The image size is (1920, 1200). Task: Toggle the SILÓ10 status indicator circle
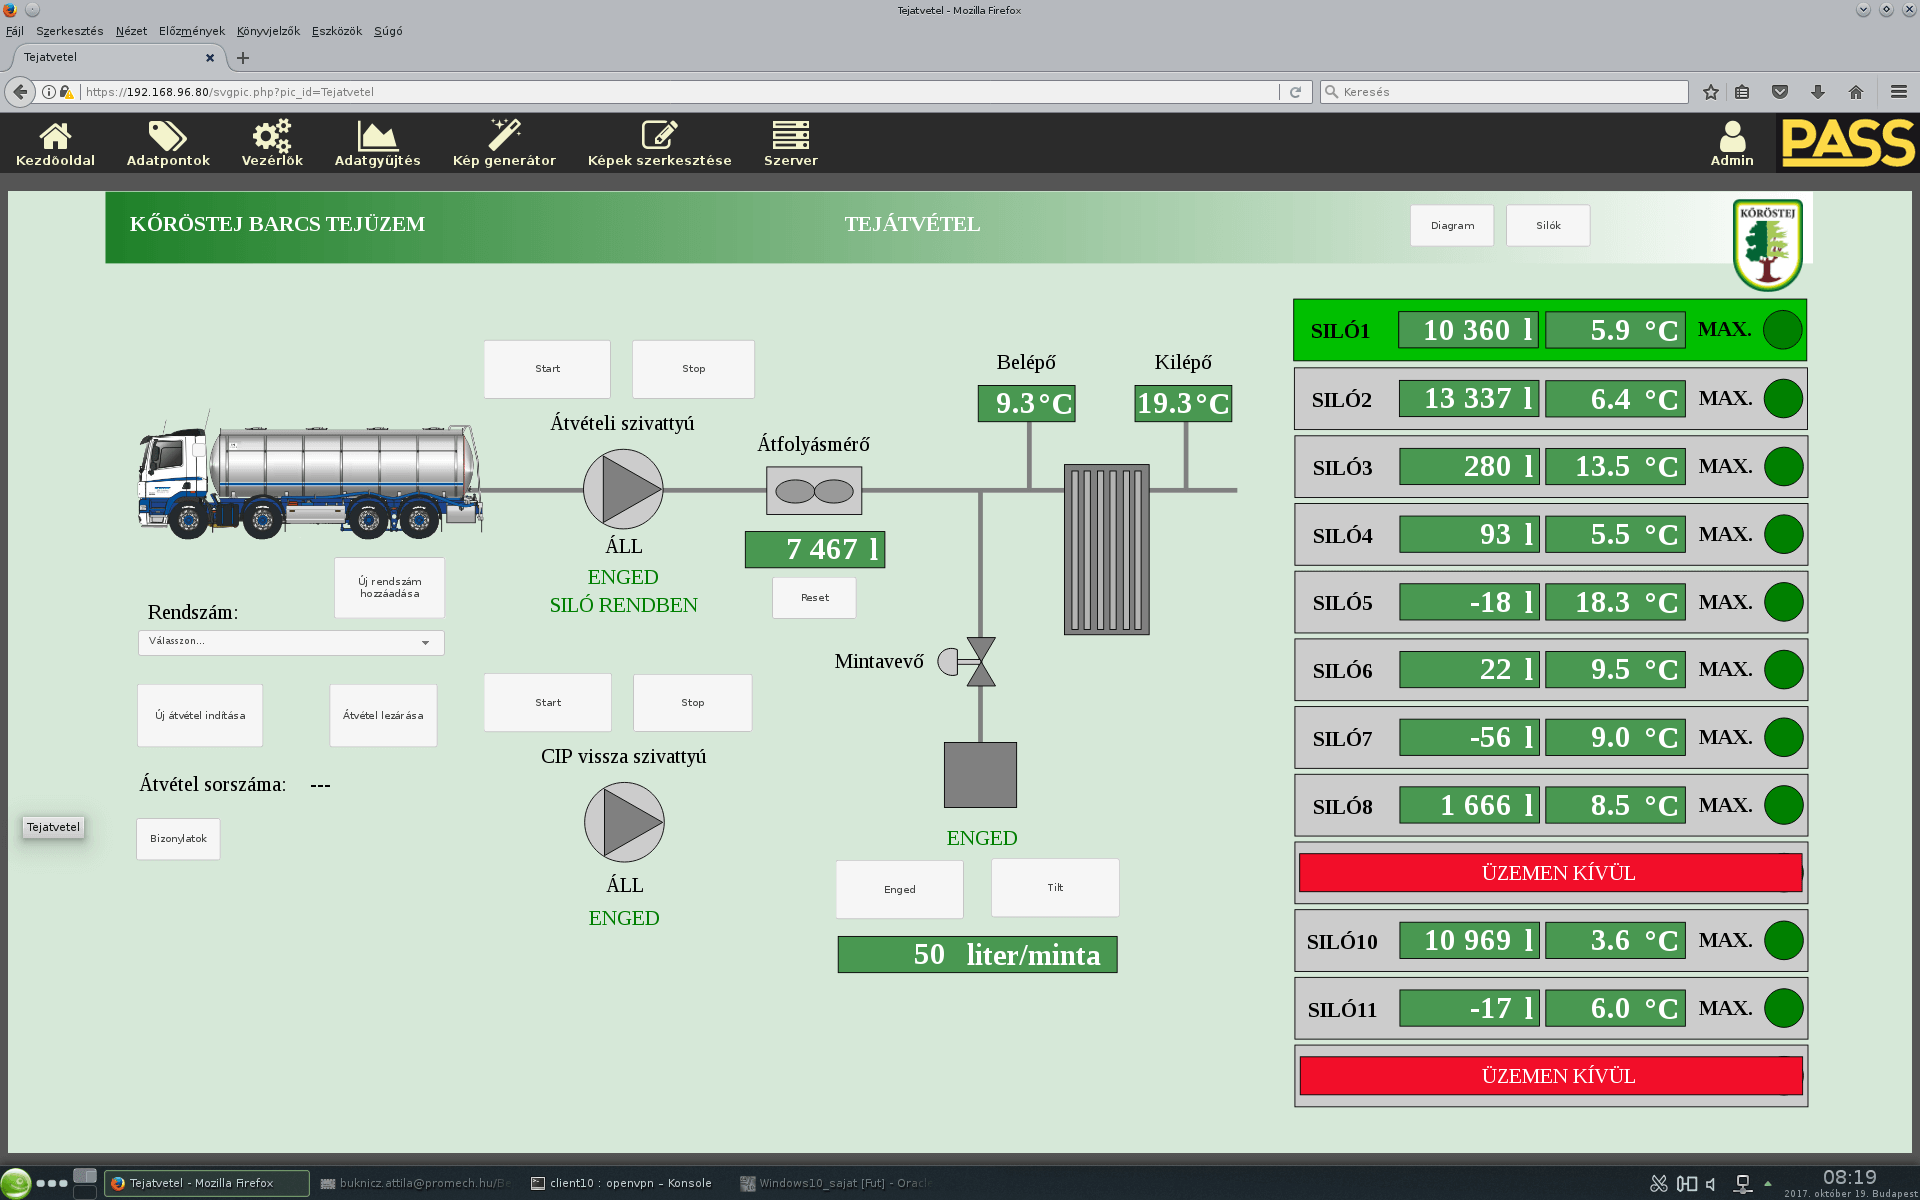click(1783, 940)
